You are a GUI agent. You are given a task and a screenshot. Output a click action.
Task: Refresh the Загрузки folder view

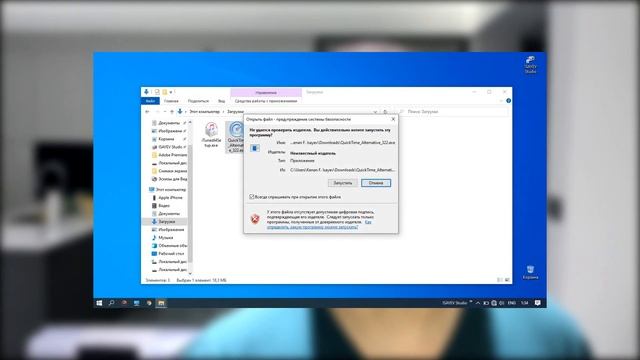pyautogui.click(x=385, y=111)
